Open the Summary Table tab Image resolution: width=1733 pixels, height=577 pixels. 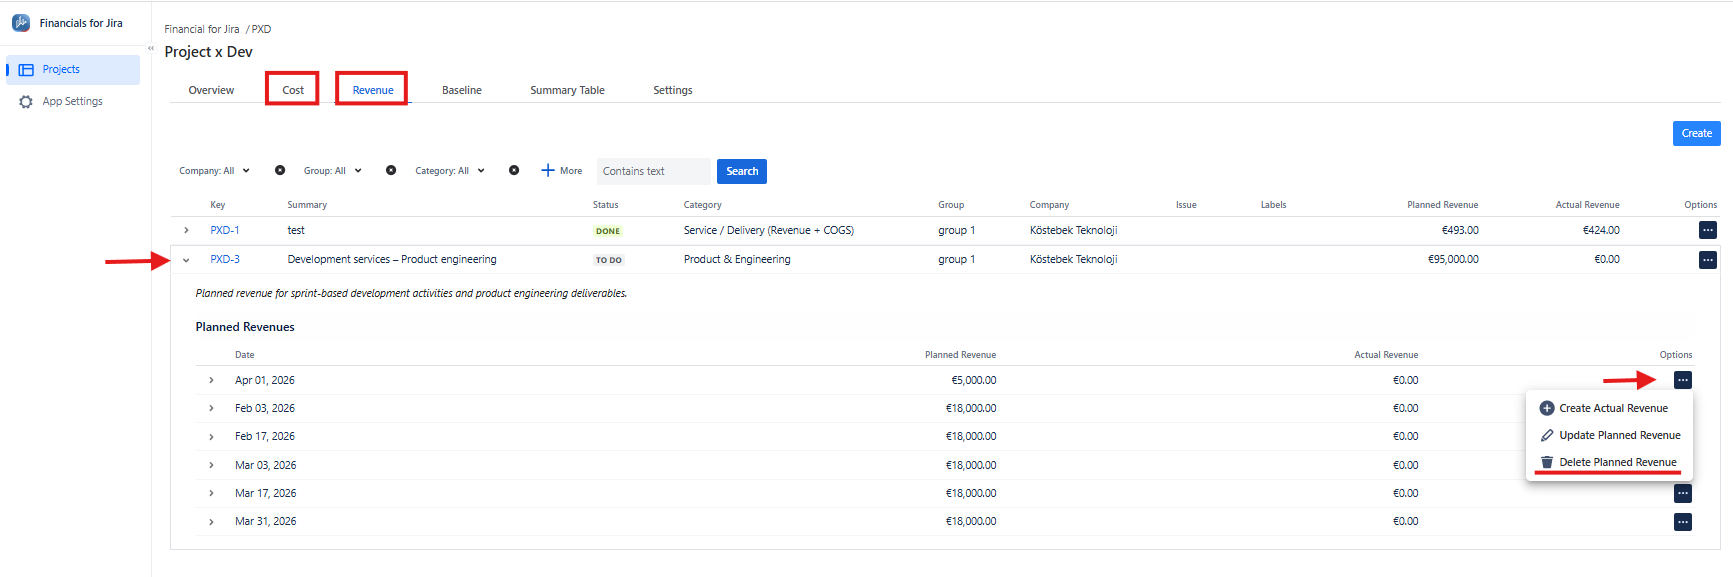(567, 90)
